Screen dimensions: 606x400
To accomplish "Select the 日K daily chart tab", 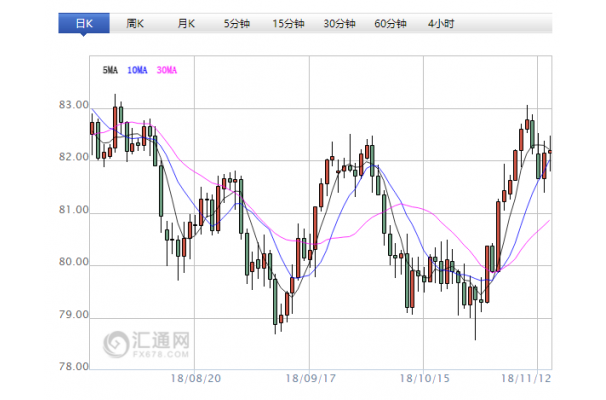I will point(84,24).
